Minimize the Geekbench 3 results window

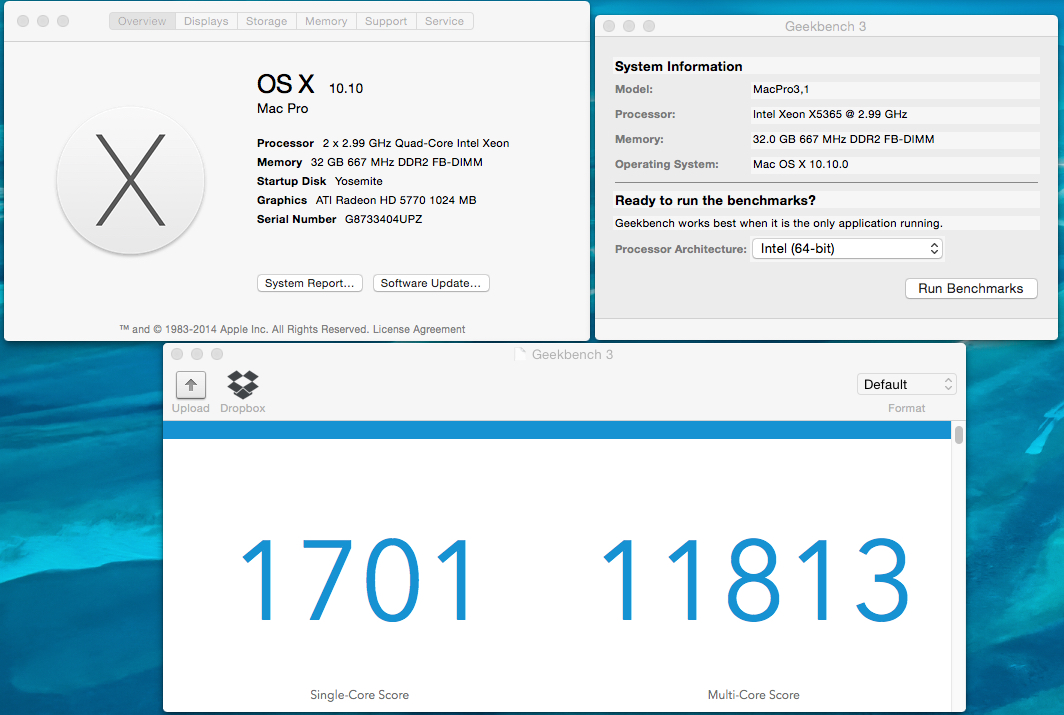(197, 354)
